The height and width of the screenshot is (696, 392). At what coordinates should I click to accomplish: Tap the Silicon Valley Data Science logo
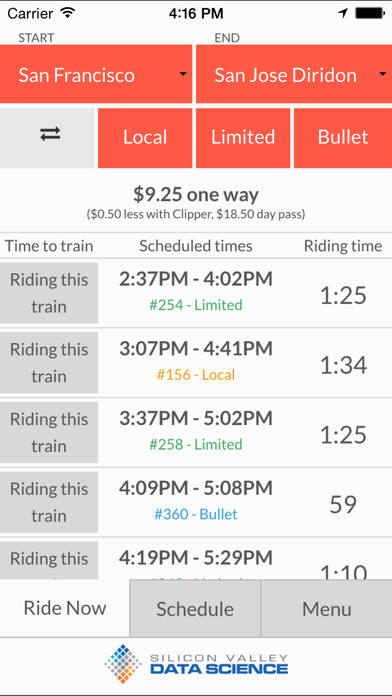[196, 664]
